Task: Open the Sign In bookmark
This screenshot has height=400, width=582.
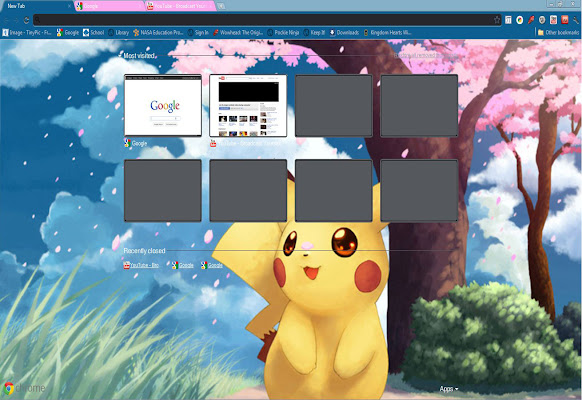Action: point(198,33)
